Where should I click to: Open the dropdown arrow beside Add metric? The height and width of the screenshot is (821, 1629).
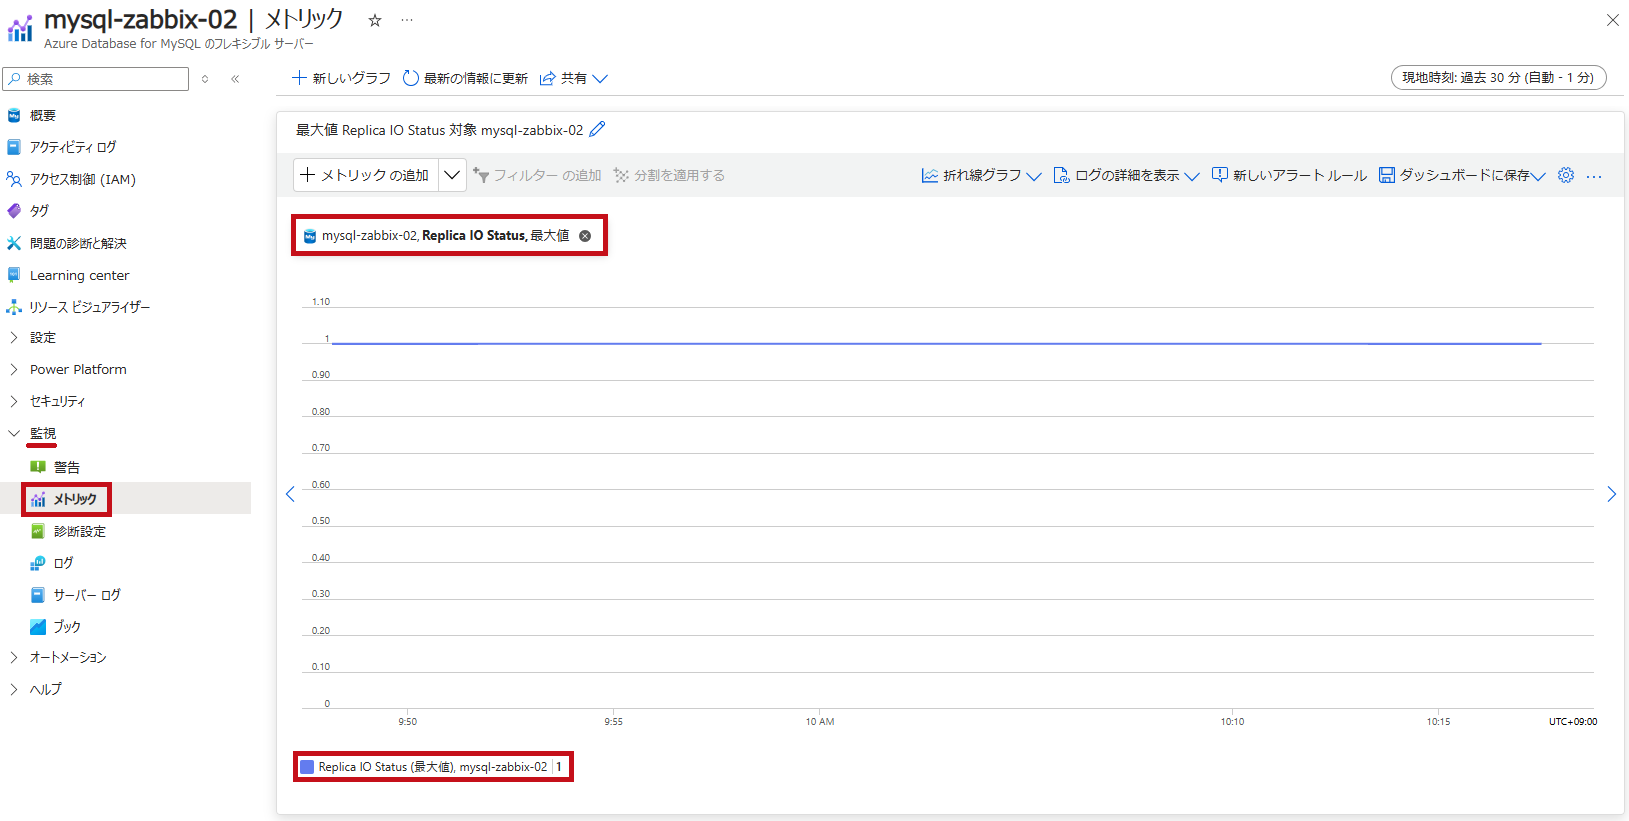[x=452, y=175]
